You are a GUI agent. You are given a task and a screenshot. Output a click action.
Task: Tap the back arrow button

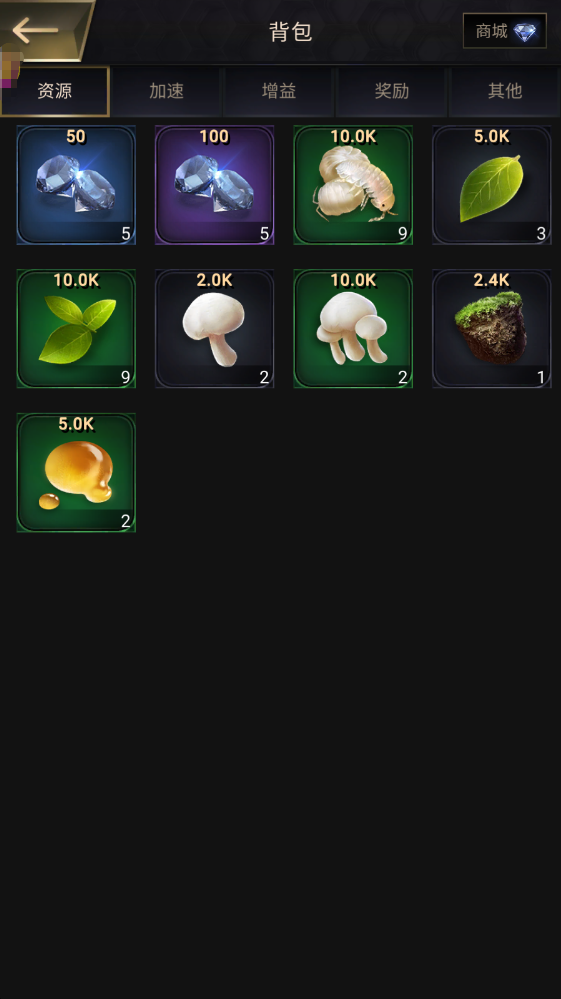pos(38,30)
